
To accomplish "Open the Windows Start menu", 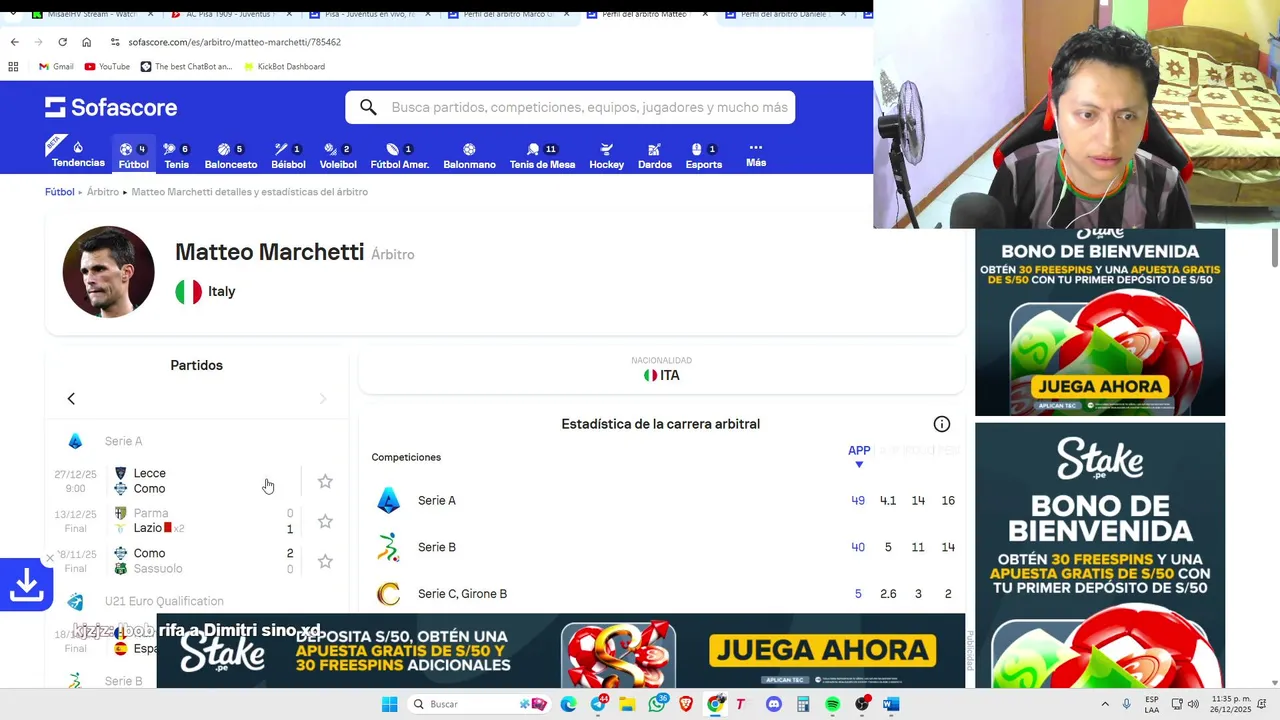I will (x=389, y=704).
